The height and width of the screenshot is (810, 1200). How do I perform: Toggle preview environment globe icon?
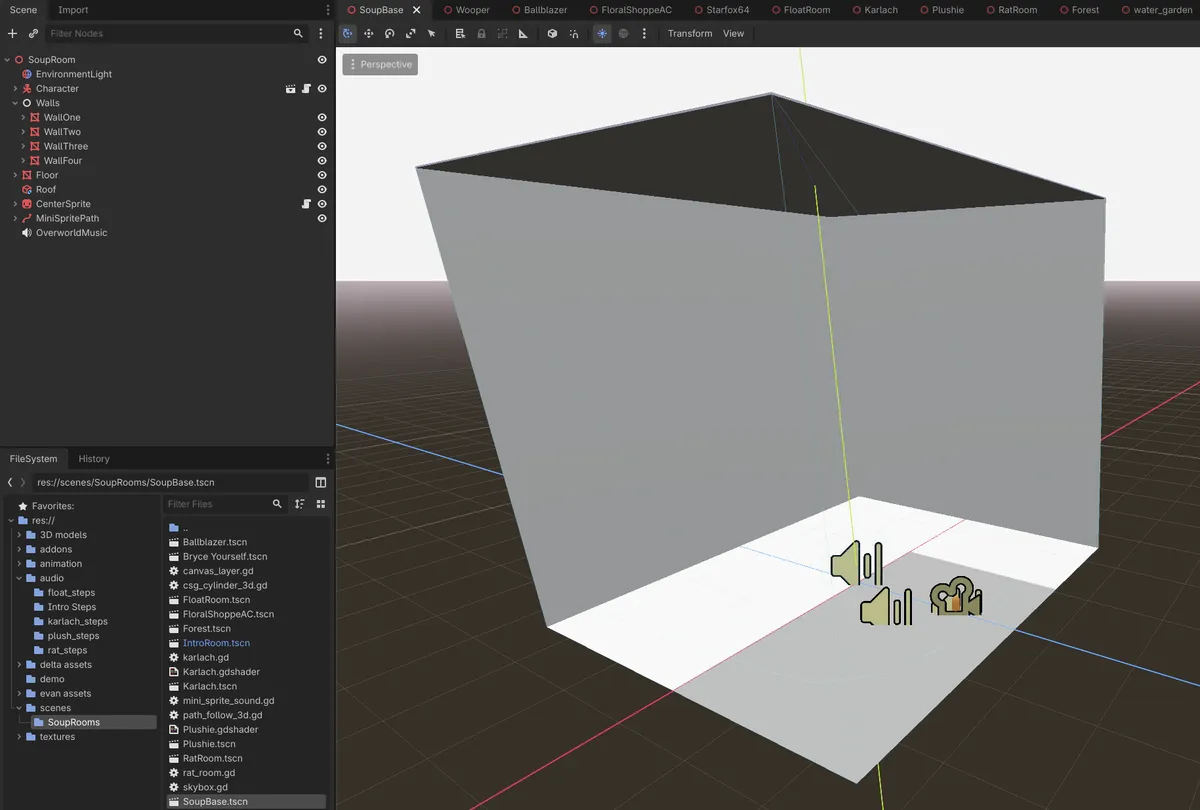[x=623, y=33]
